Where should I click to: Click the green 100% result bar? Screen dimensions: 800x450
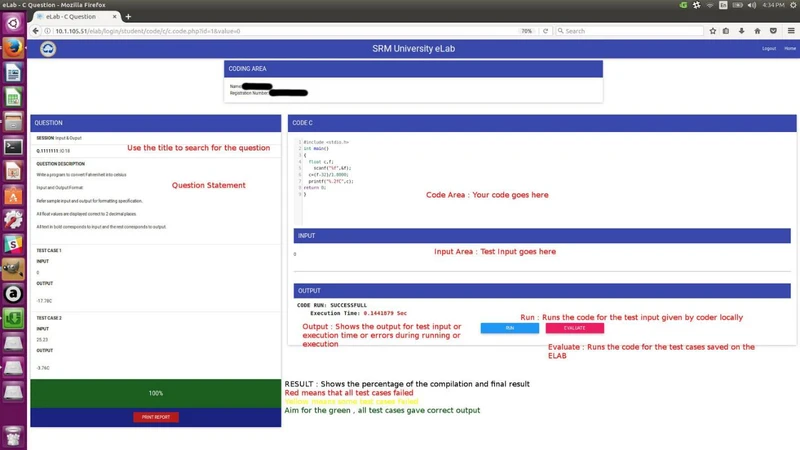tap(155, 393)
